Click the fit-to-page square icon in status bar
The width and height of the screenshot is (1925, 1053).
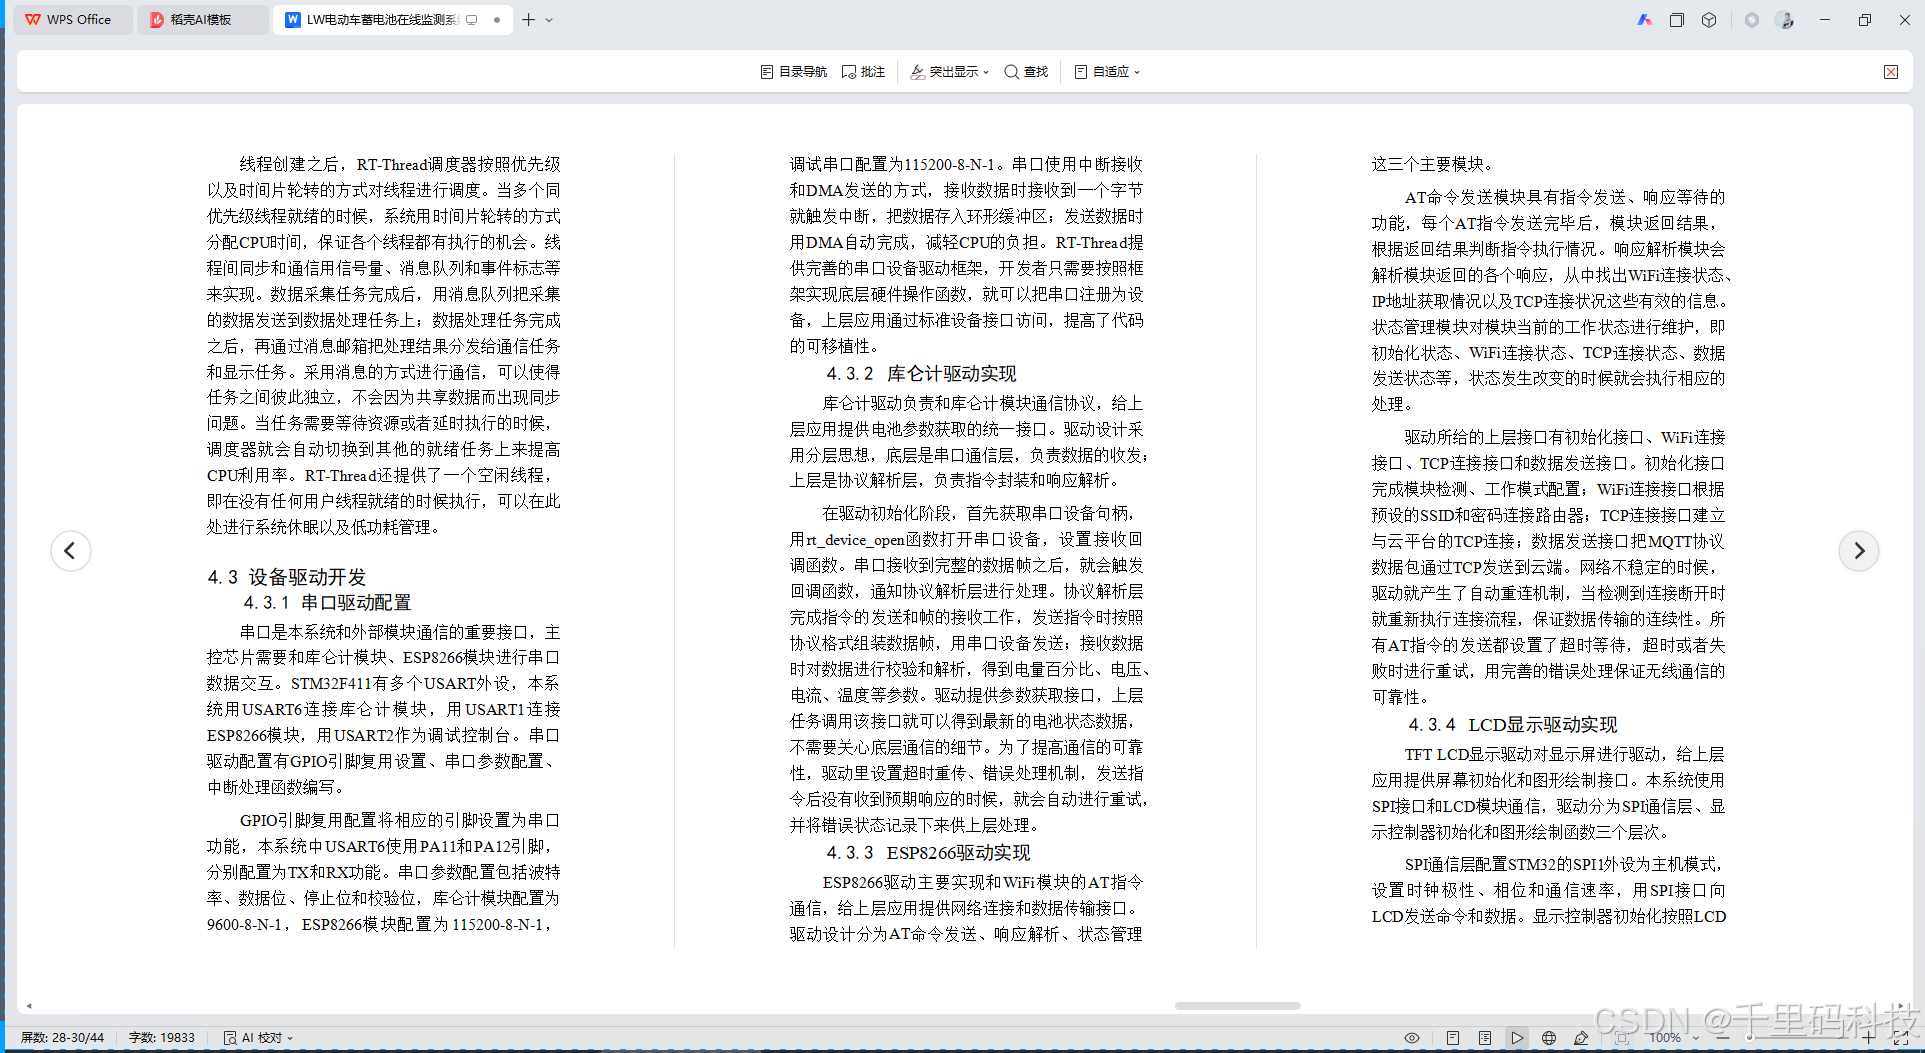point(1622,1038)
